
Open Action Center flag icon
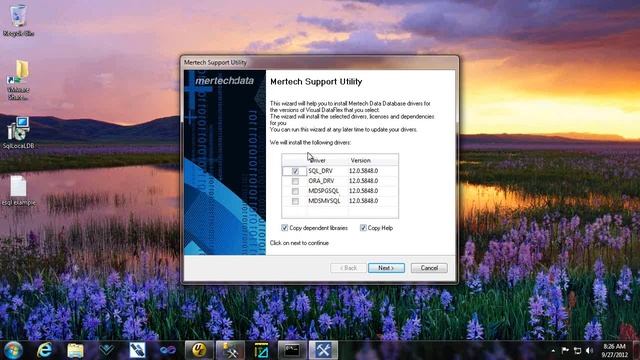[565, 350]
